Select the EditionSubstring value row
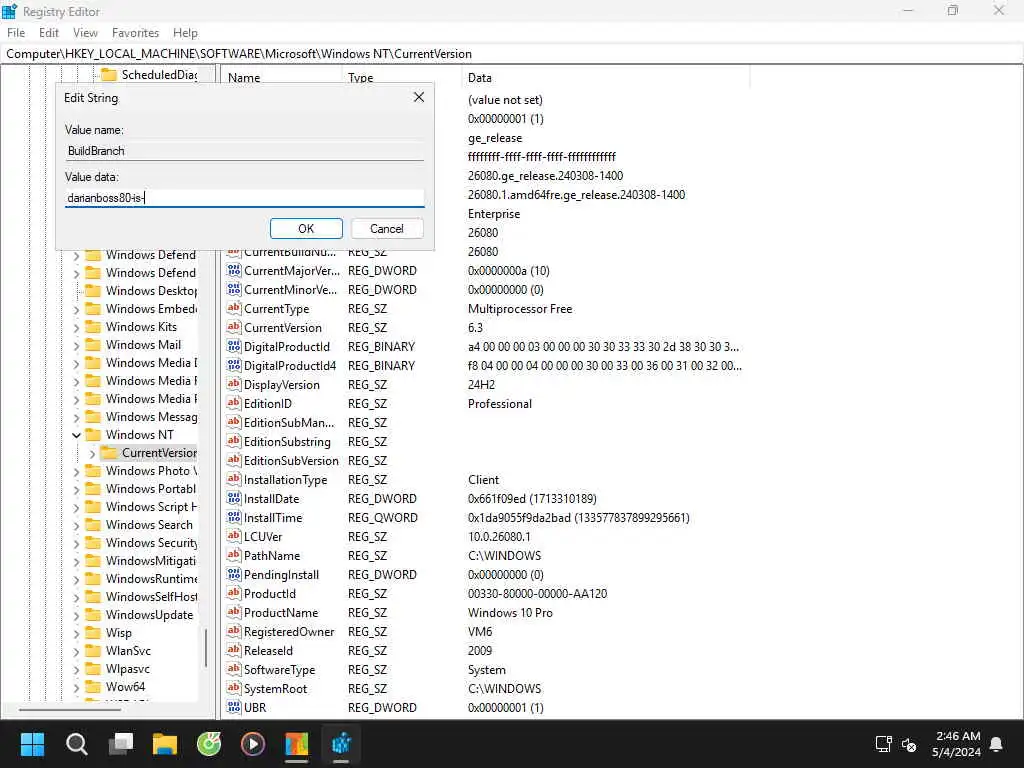The height and width of the screenshot is (768, 1024). [487, 441]
